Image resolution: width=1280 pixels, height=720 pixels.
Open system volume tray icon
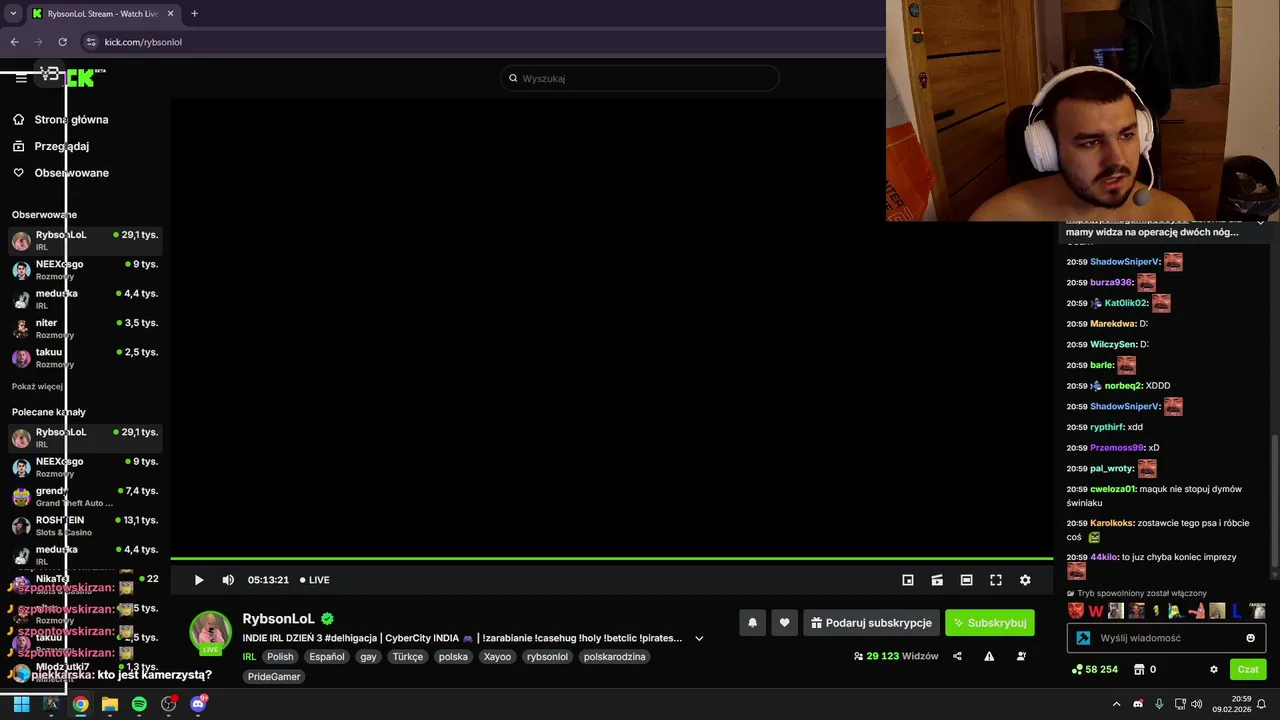click(x=1198, y=704)
